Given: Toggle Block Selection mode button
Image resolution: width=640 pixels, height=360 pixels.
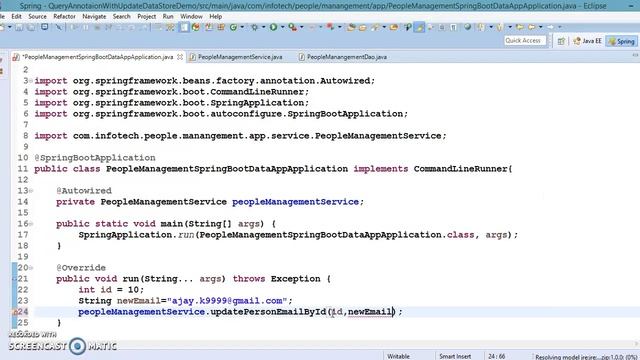Looking at the screenshot, I should point(442,27).
